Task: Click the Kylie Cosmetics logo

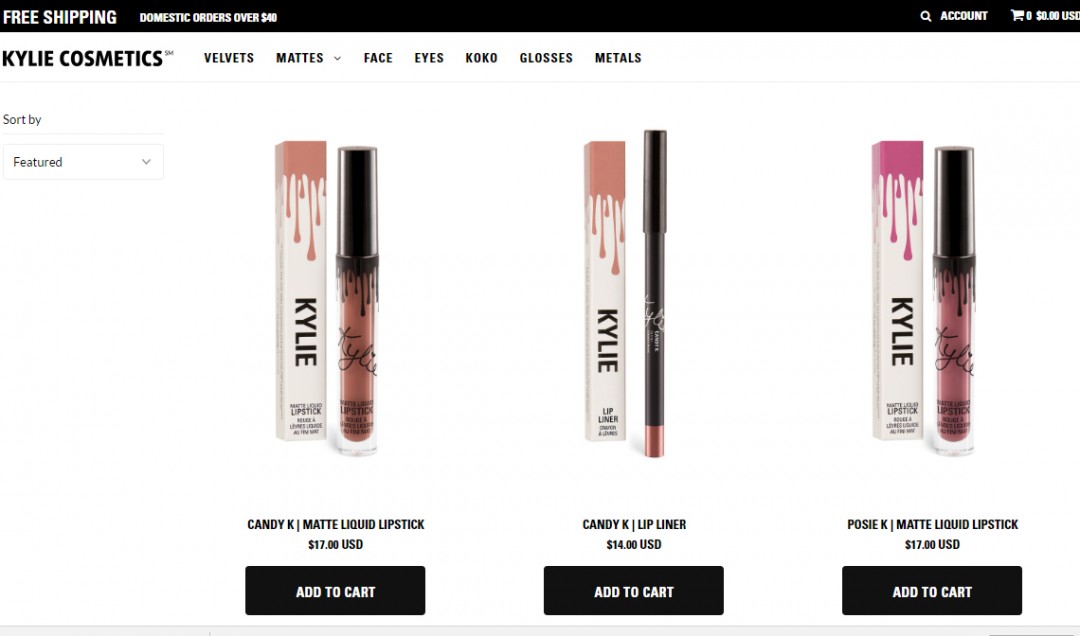Action: [87, 58]
